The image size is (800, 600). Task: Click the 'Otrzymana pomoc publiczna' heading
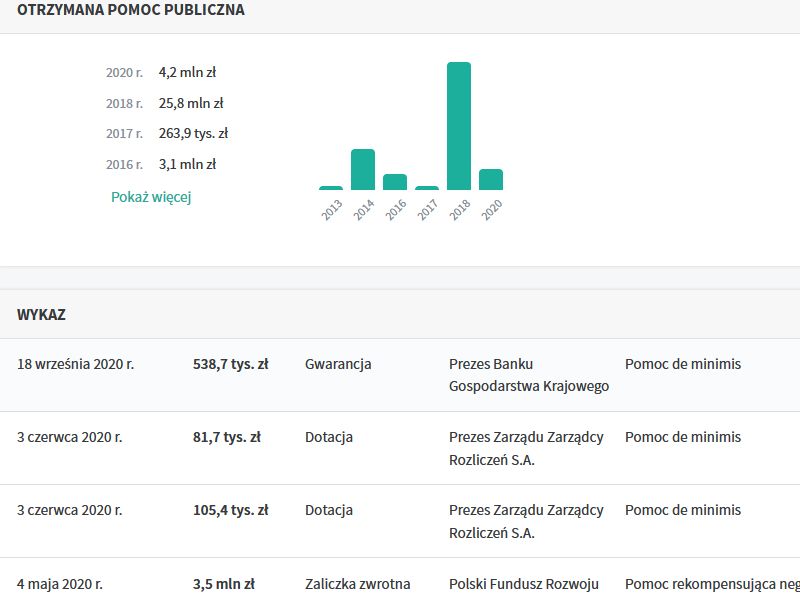pos(131,10)
